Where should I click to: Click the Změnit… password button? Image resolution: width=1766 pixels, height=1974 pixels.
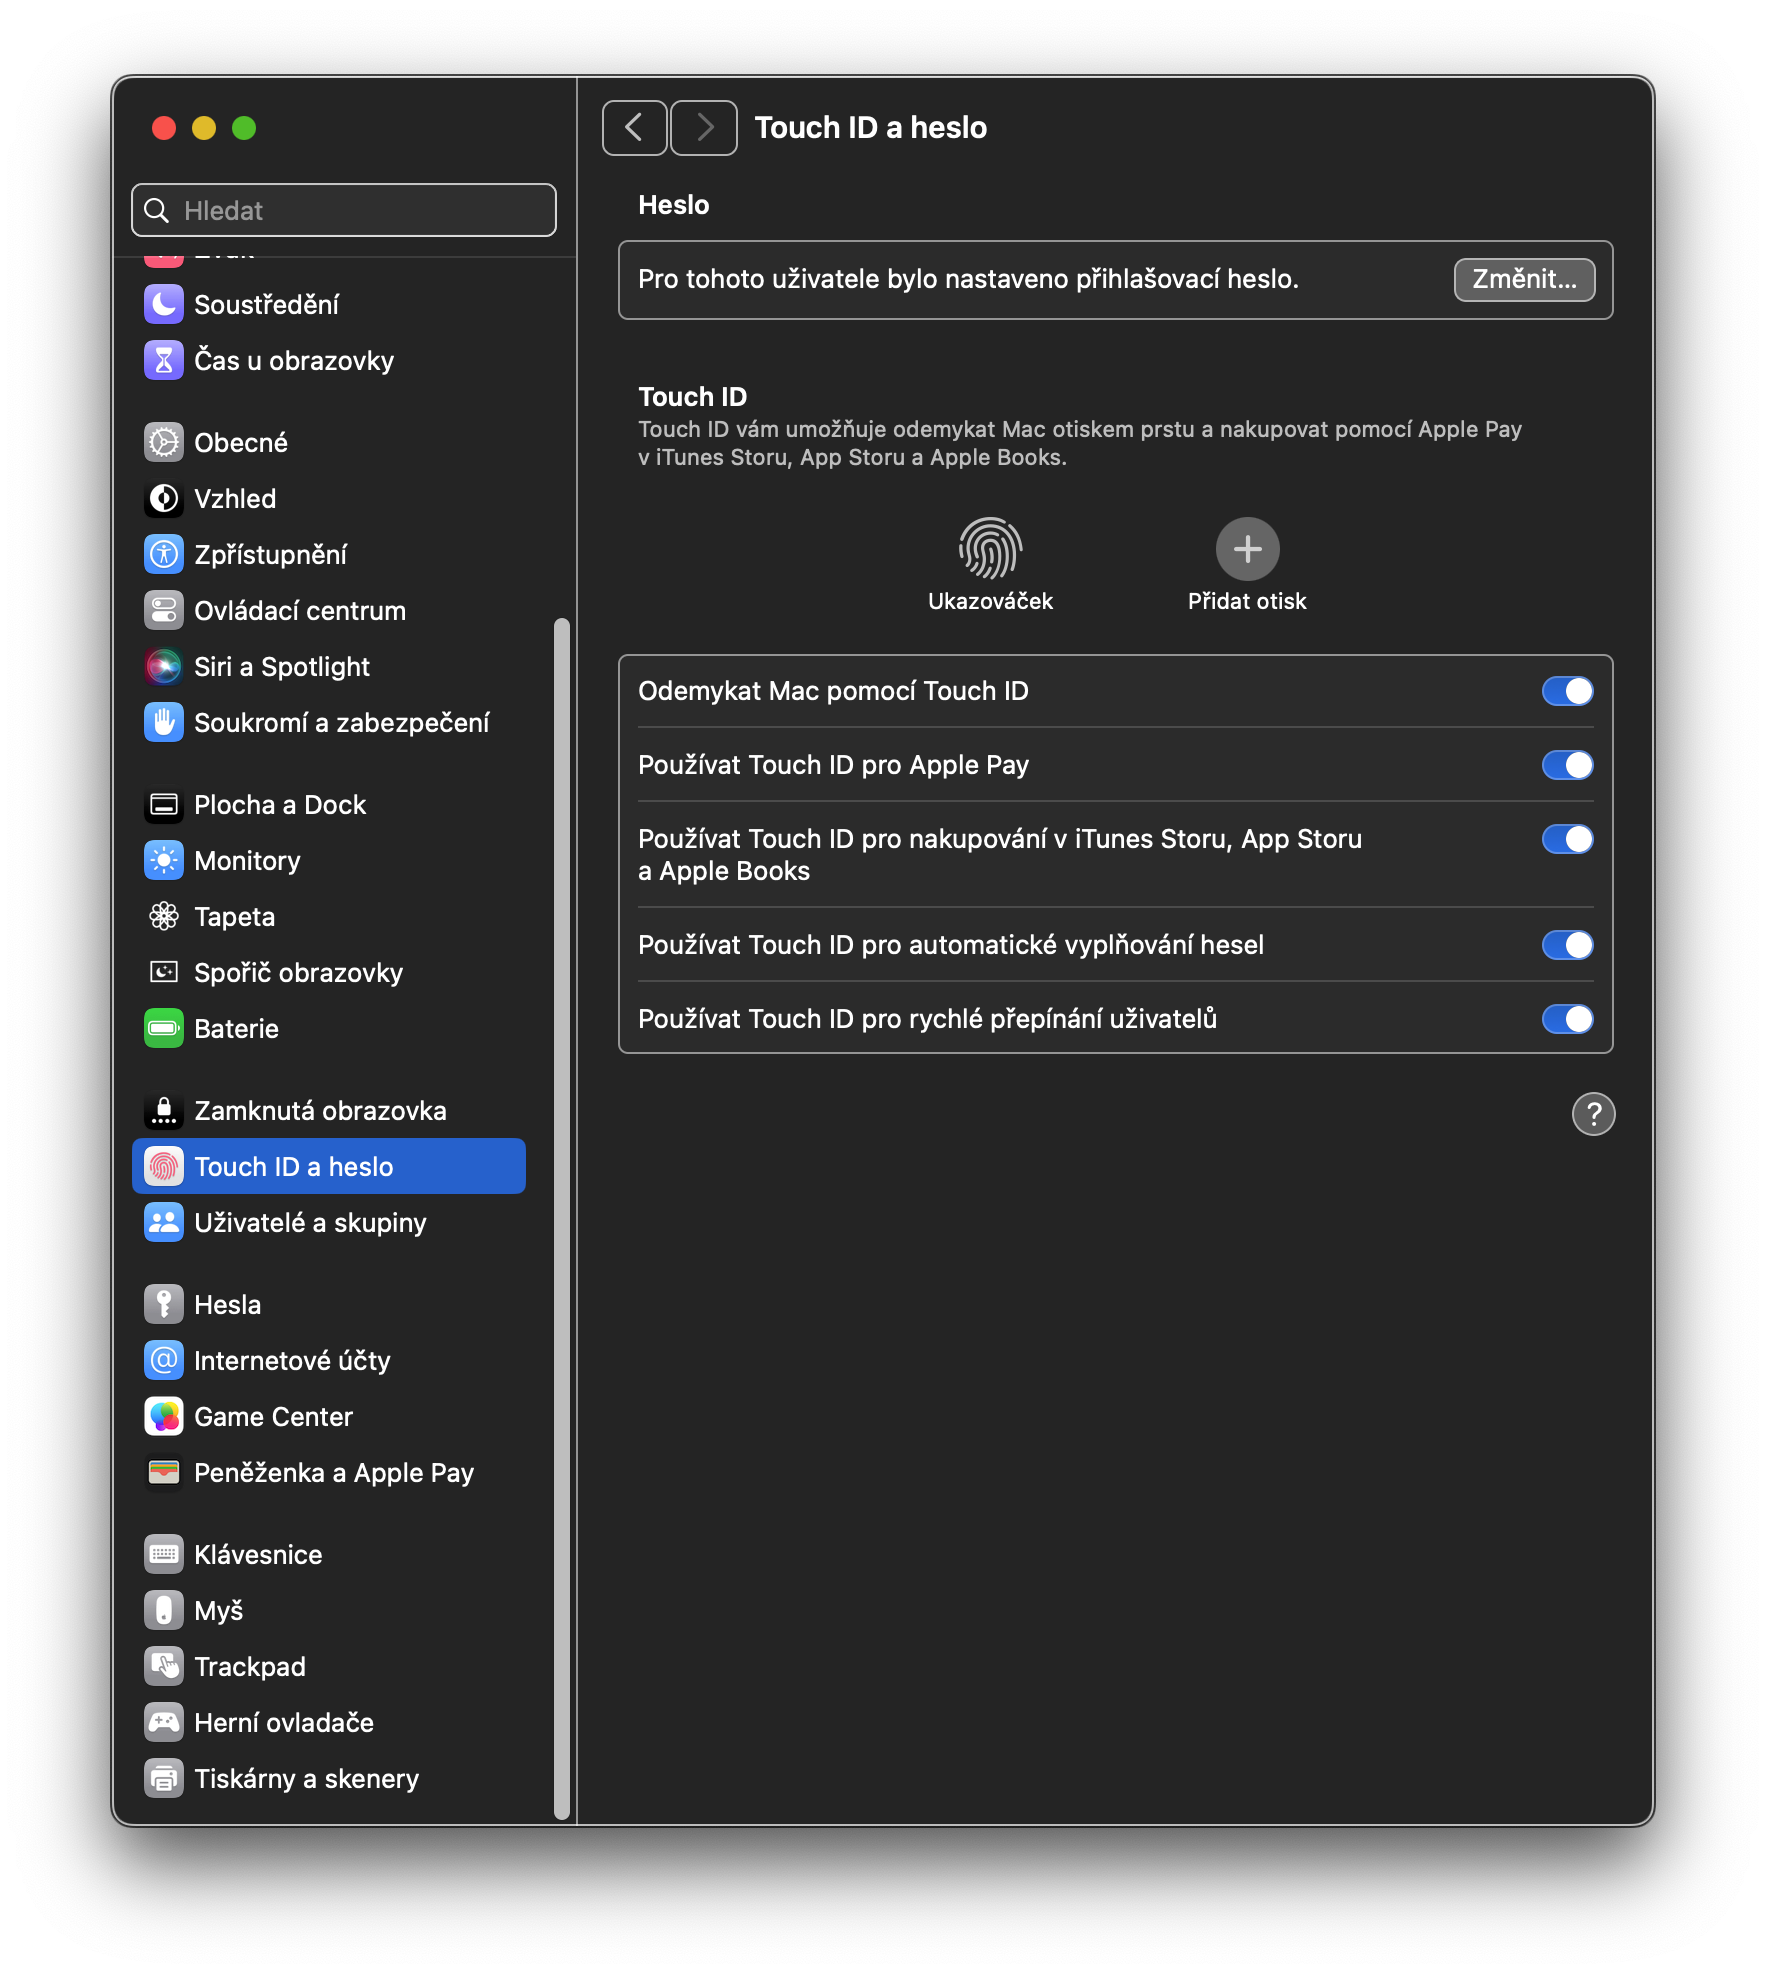click(1524, 279)
